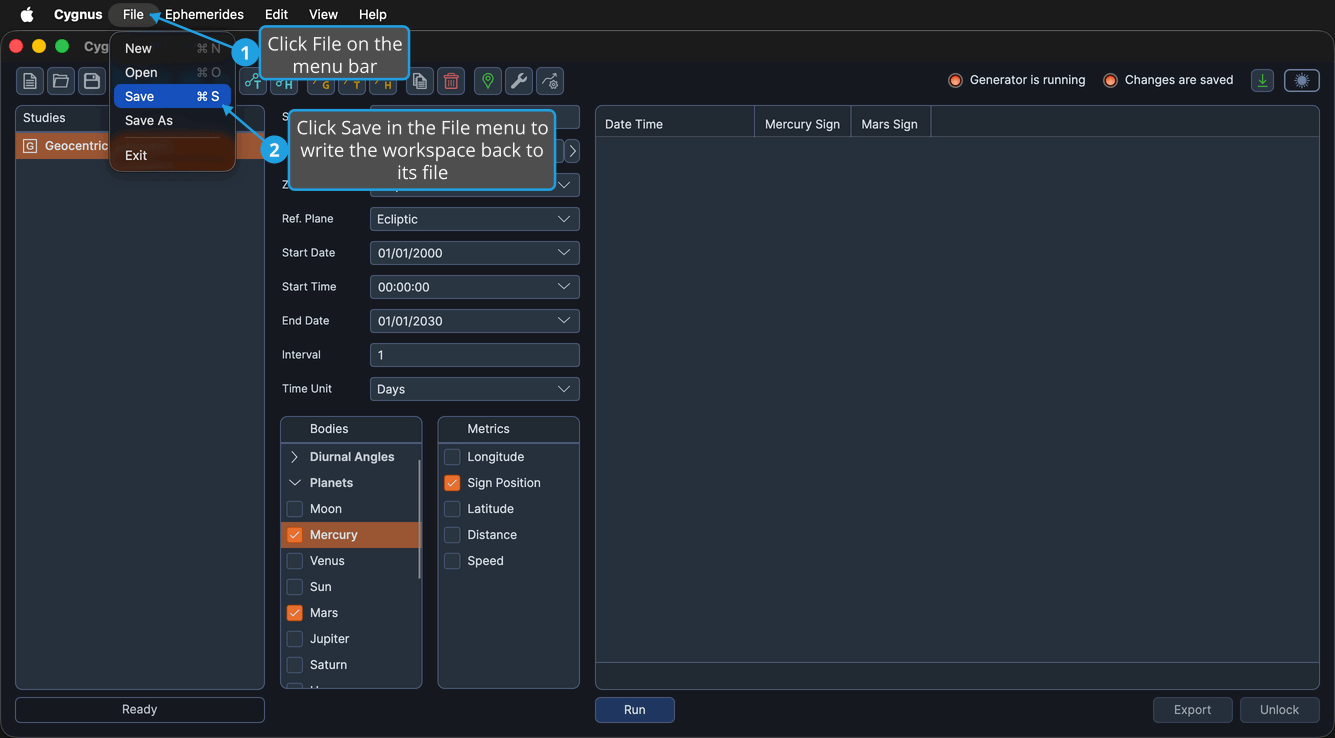This screenshot has width=1335, height=738.
Task: Click the green download arrow icon
Action: (1263, 81)
